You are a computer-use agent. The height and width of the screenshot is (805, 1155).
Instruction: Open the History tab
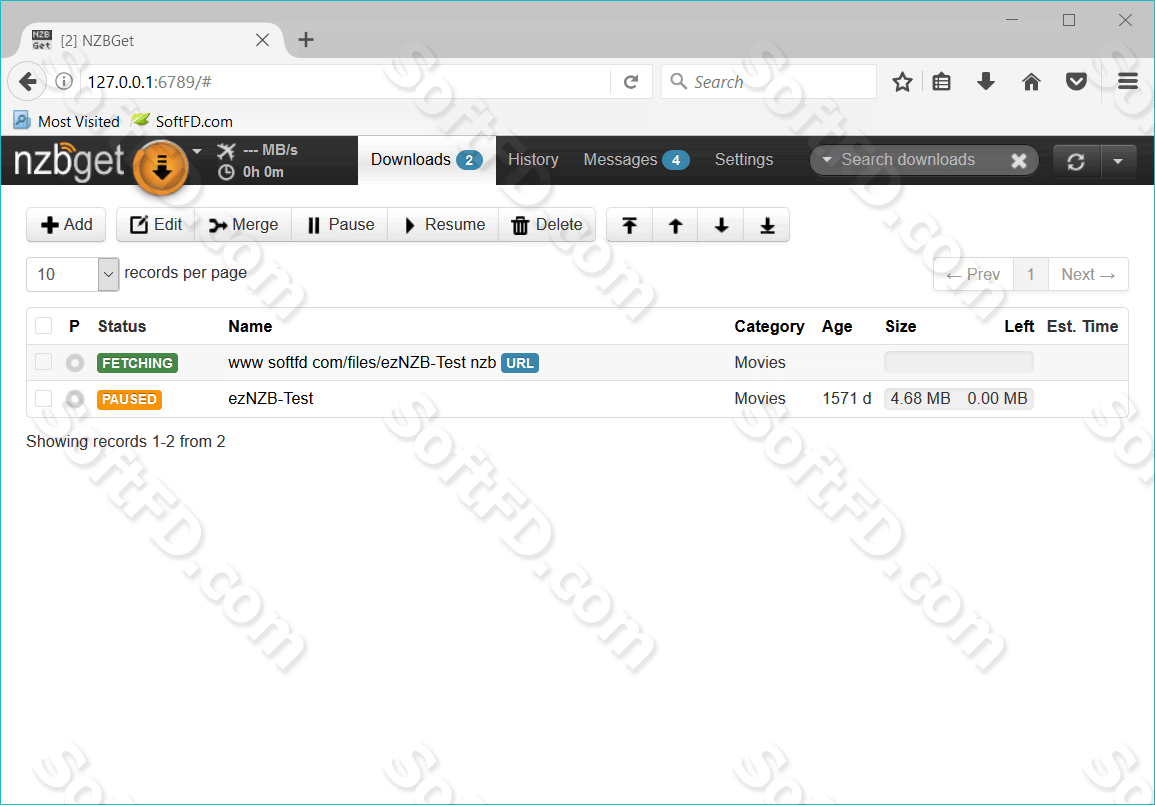point(533,160)
